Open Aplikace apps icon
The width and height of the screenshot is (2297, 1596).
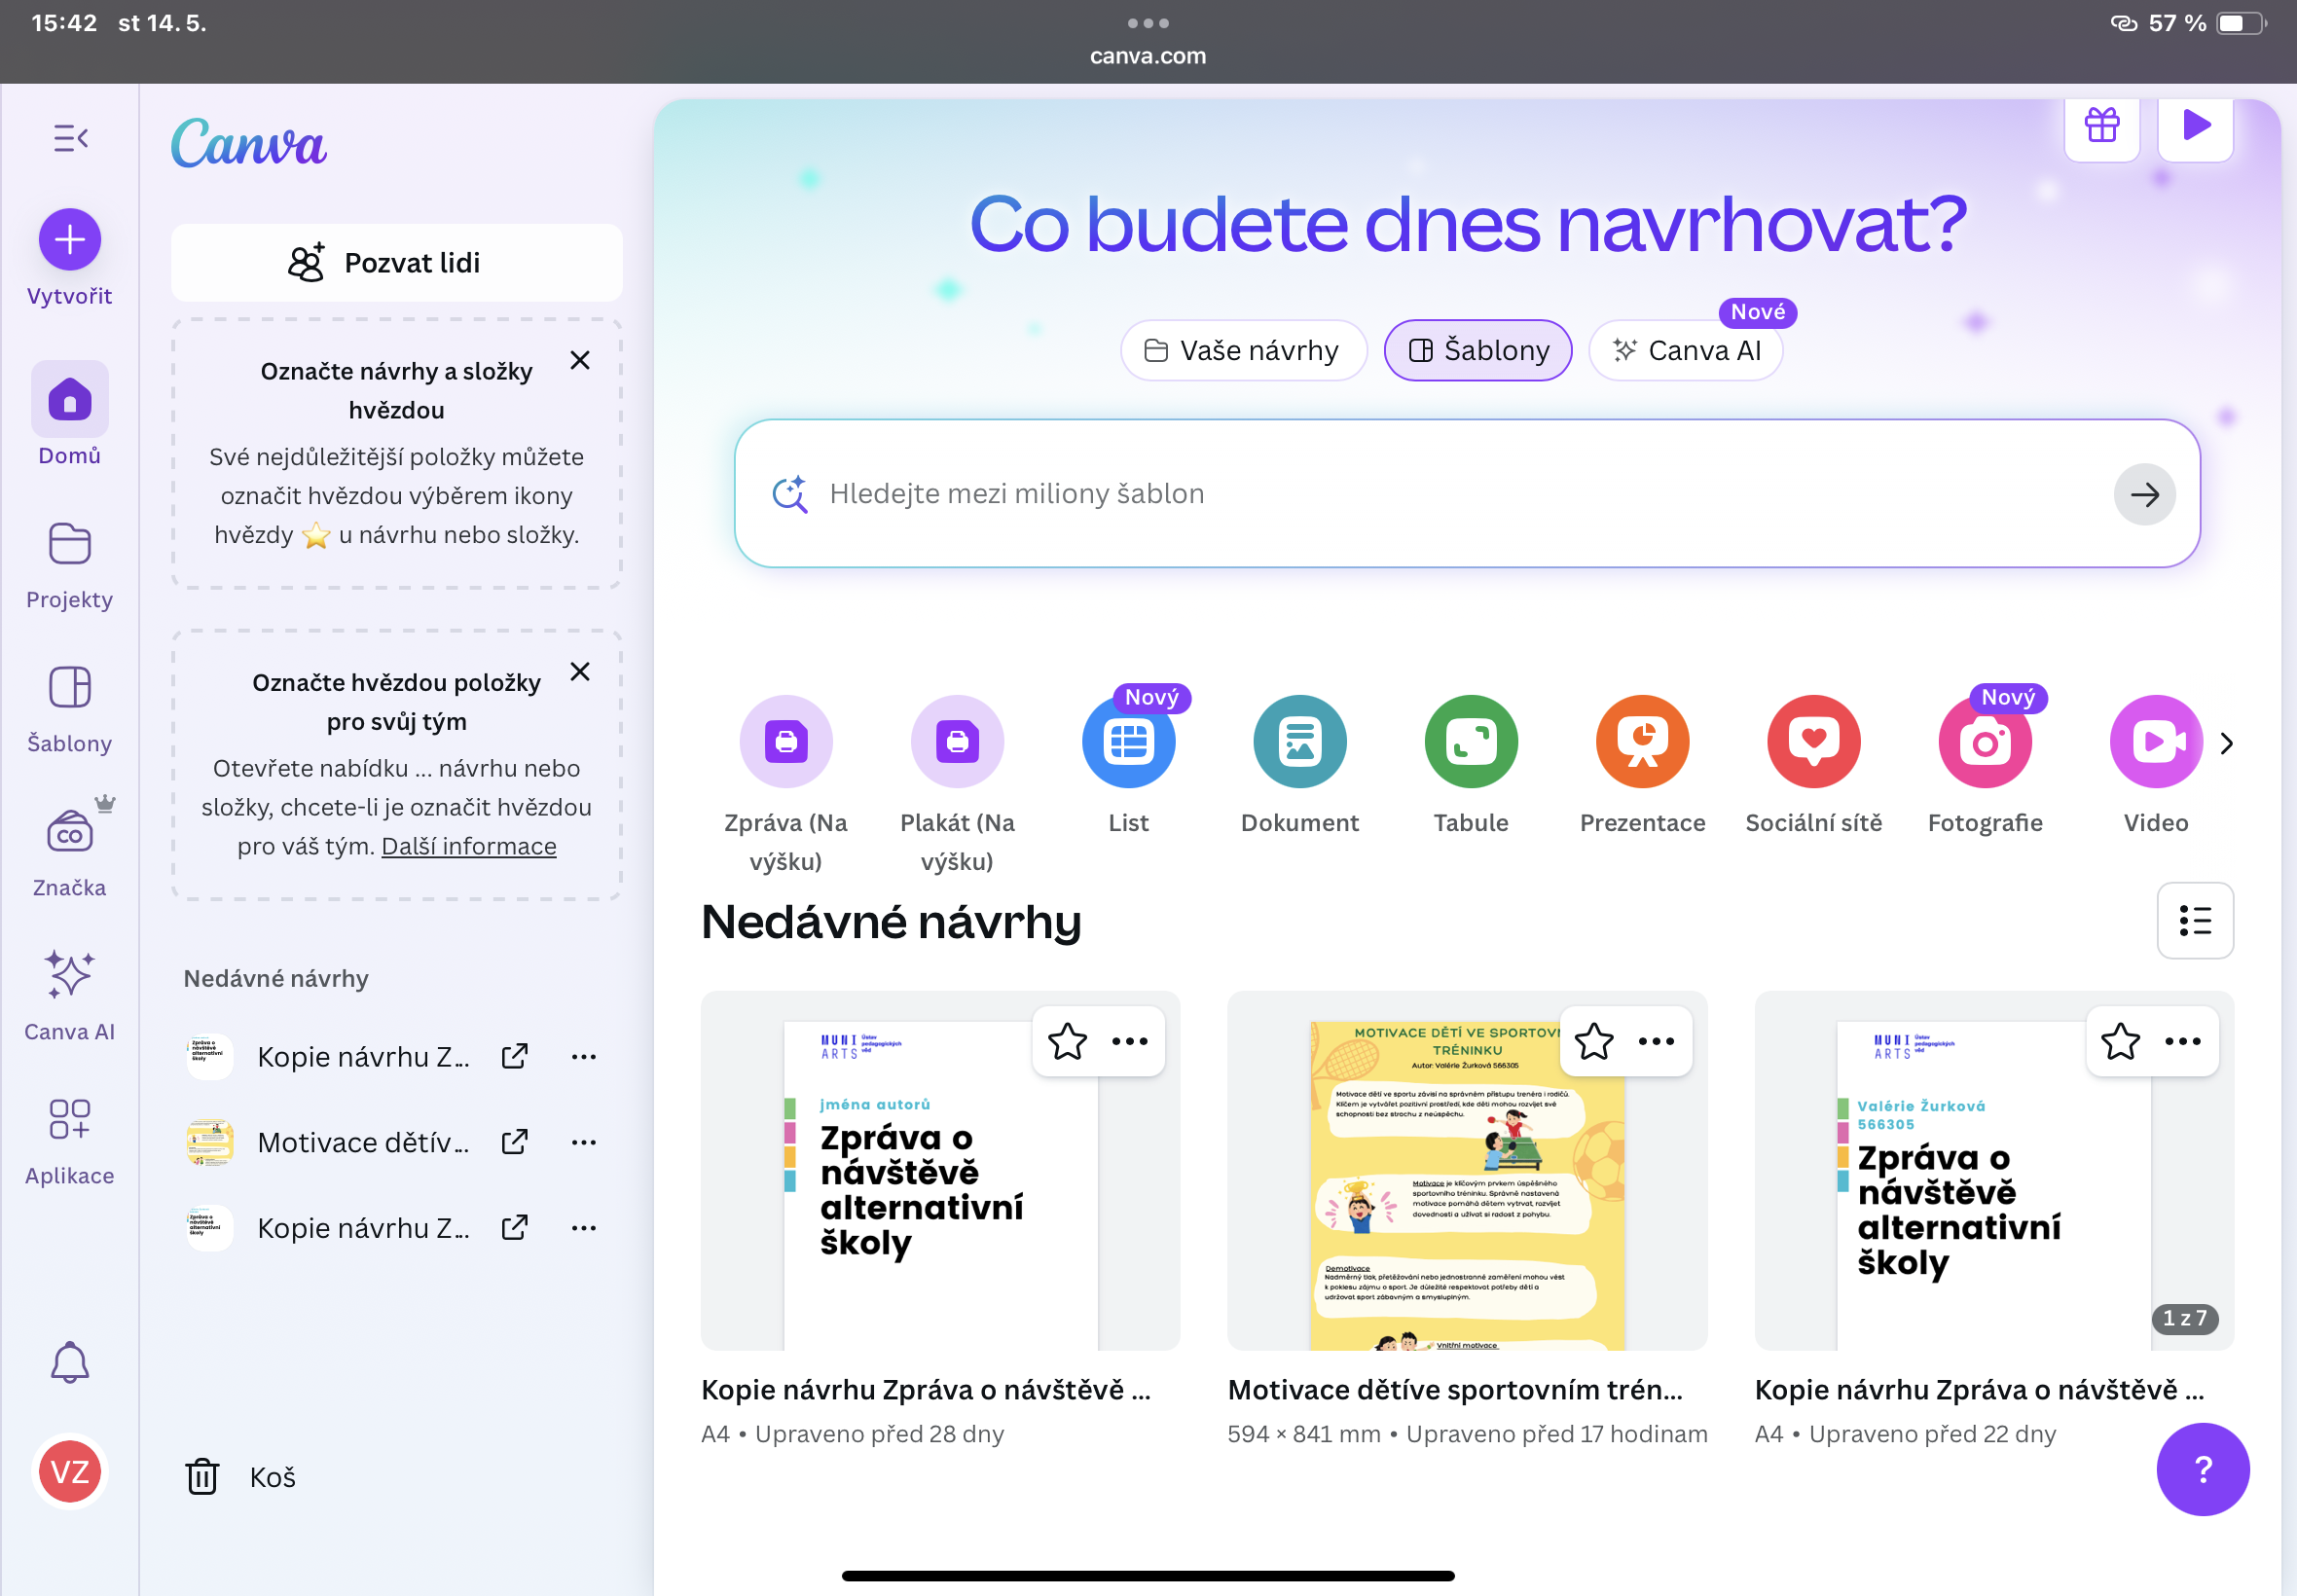click(70, 1119)
